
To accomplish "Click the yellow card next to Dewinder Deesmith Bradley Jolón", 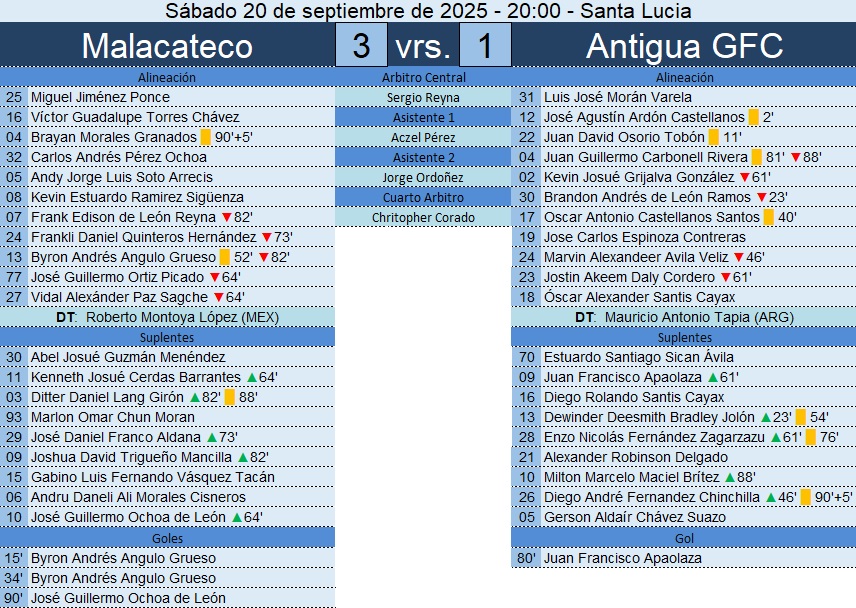I will (800, 417).
